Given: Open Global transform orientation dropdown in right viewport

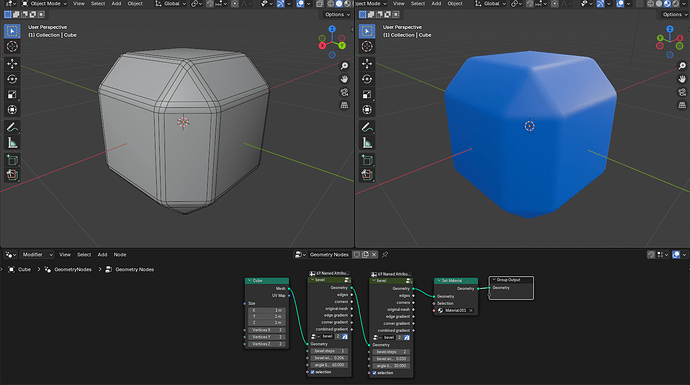Looking at the screenshot, I should 491,4.
